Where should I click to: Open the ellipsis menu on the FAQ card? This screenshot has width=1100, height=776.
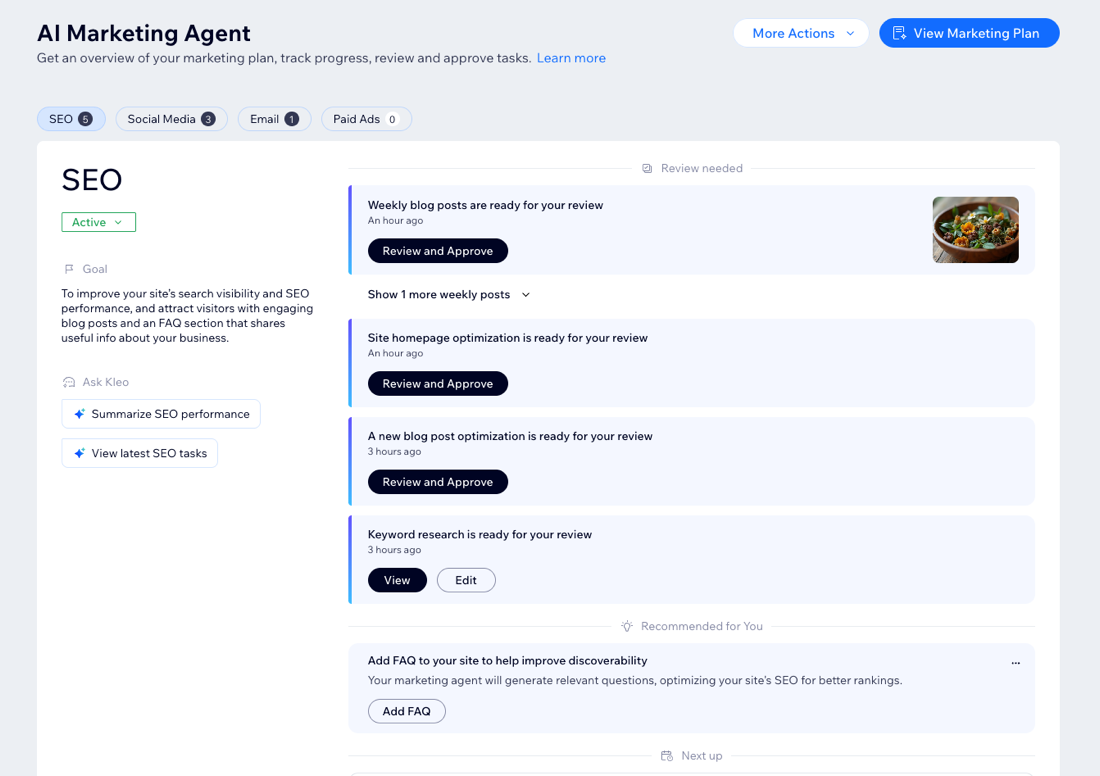pos(1016,663)
